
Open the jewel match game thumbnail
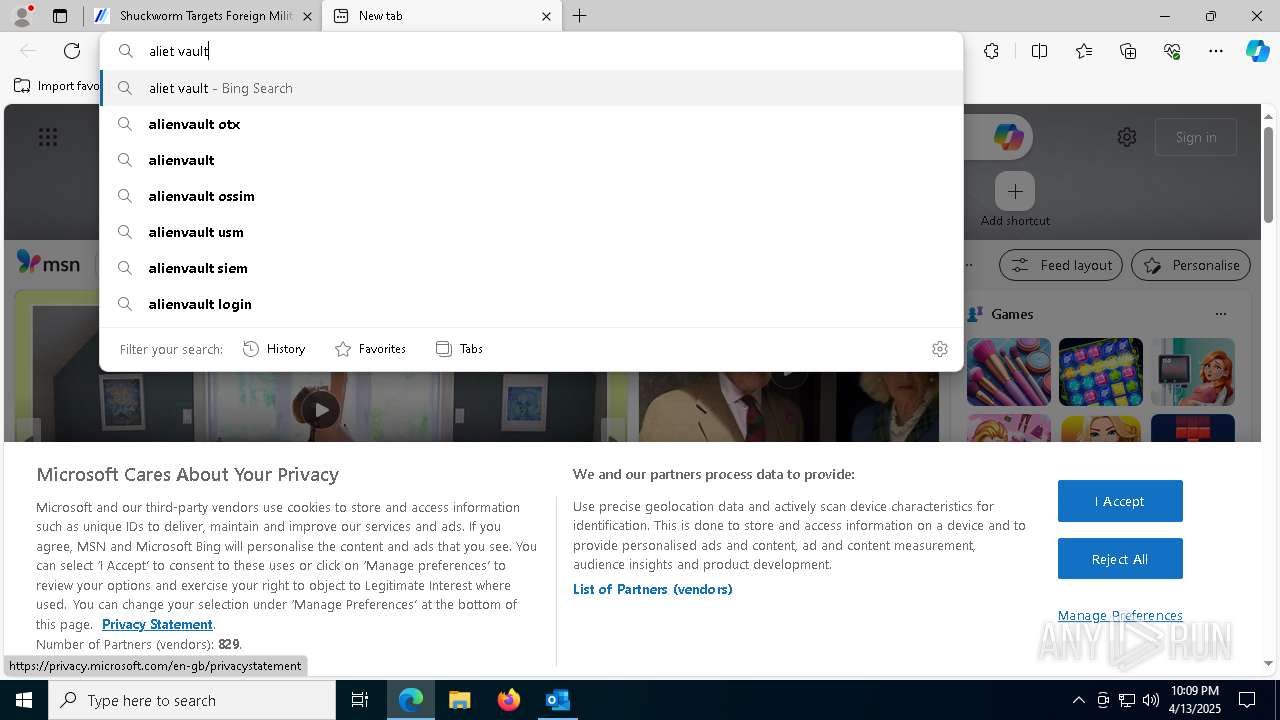pyautogui.click(x=1101, y=372)
